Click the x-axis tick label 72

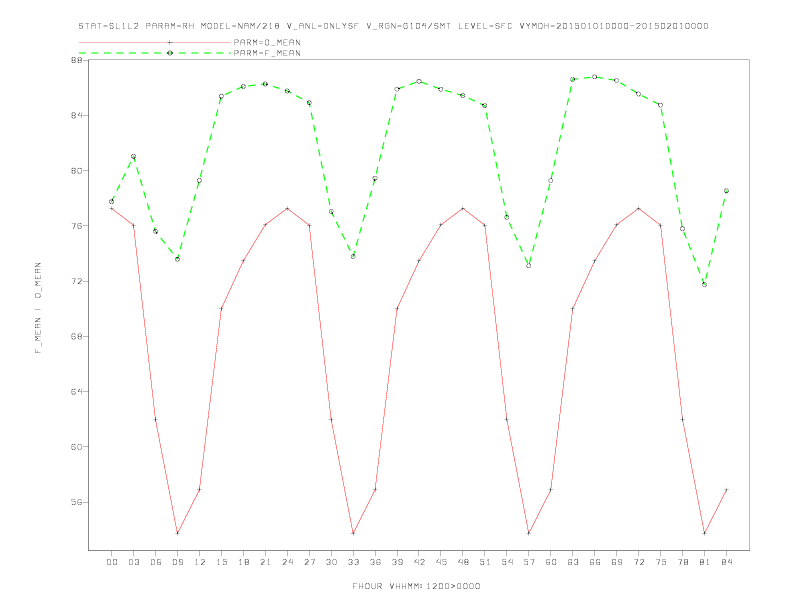tap(638, 562)
